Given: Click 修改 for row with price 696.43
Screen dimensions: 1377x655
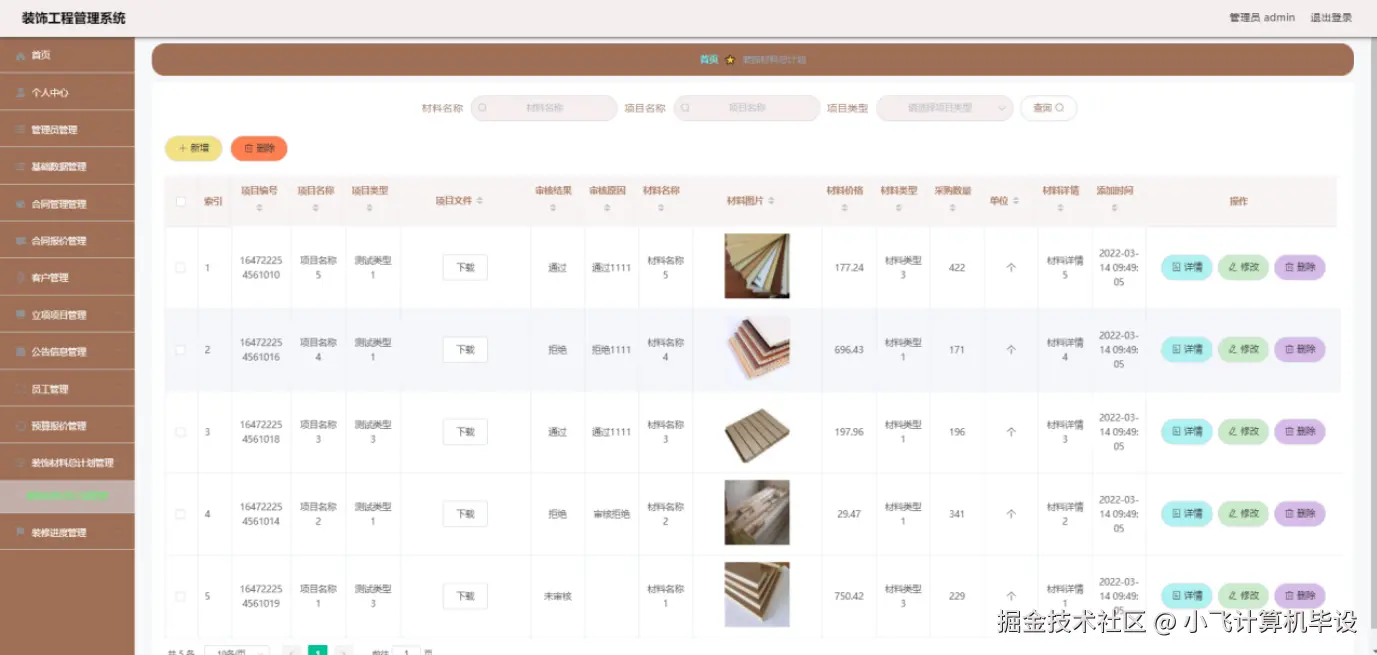Looking at the screenshot, I should point(1243,349).
